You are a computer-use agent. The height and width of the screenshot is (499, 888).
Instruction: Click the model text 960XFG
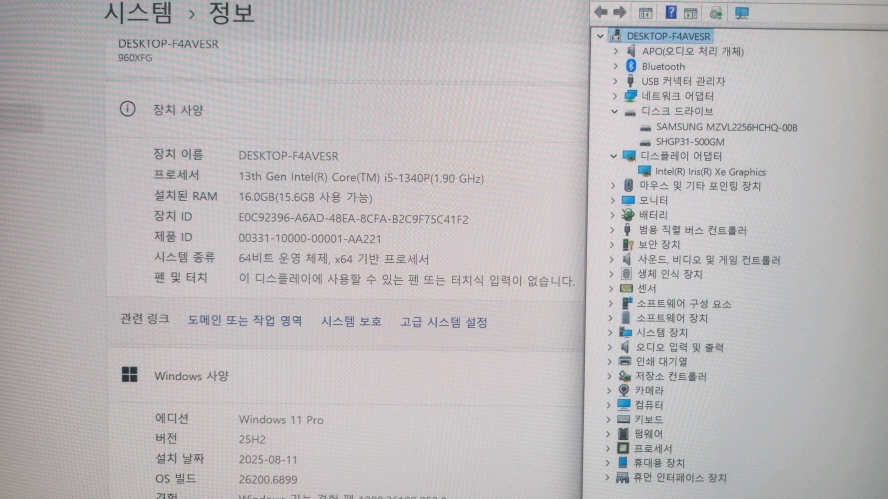click(135, 57)
